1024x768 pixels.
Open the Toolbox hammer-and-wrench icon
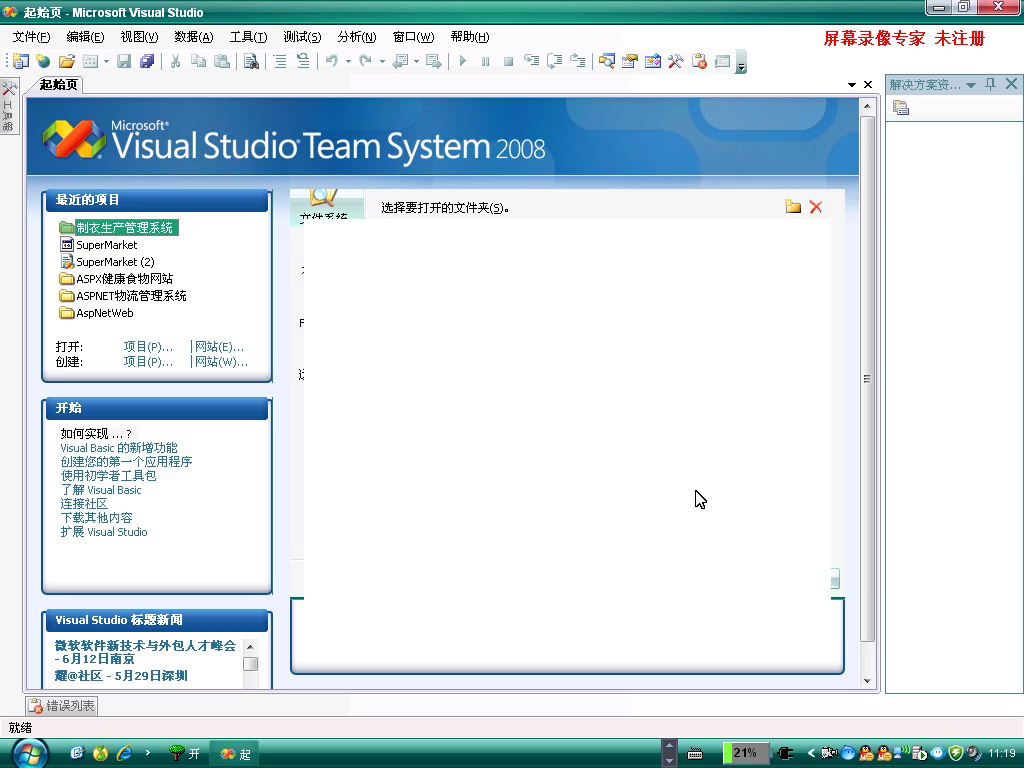click(676, 61)
